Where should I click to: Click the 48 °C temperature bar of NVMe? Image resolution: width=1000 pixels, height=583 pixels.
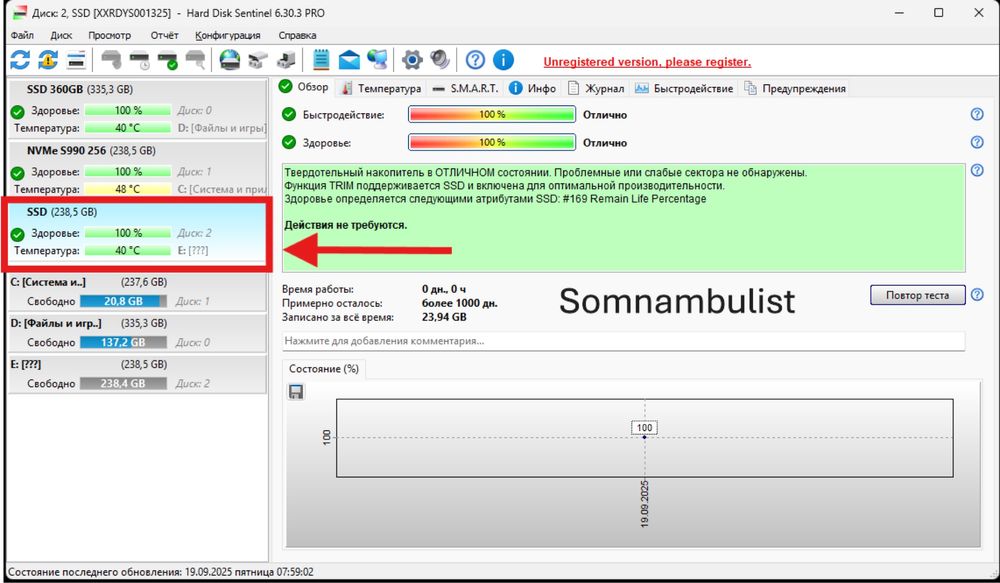pyautogui.click(x=128, y=189)
